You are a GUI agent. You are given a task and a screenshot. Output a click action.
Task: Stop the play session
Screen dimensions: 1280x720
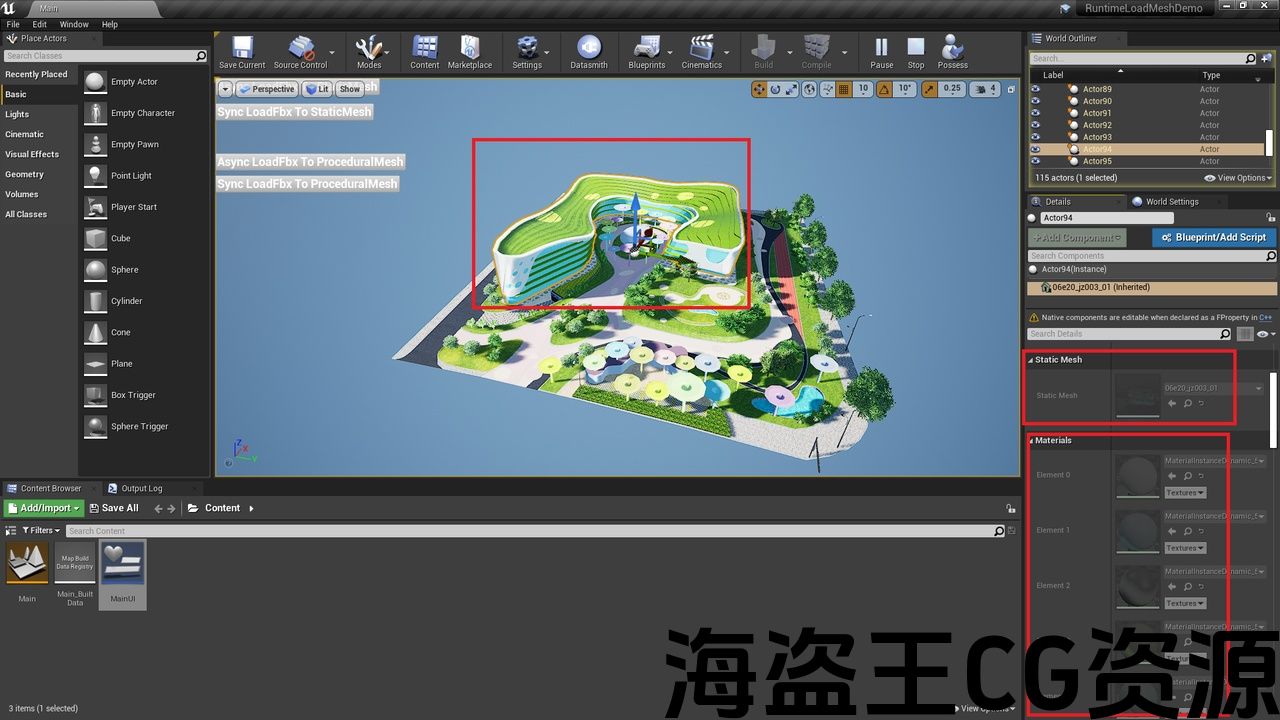click(x=916, y=52)
